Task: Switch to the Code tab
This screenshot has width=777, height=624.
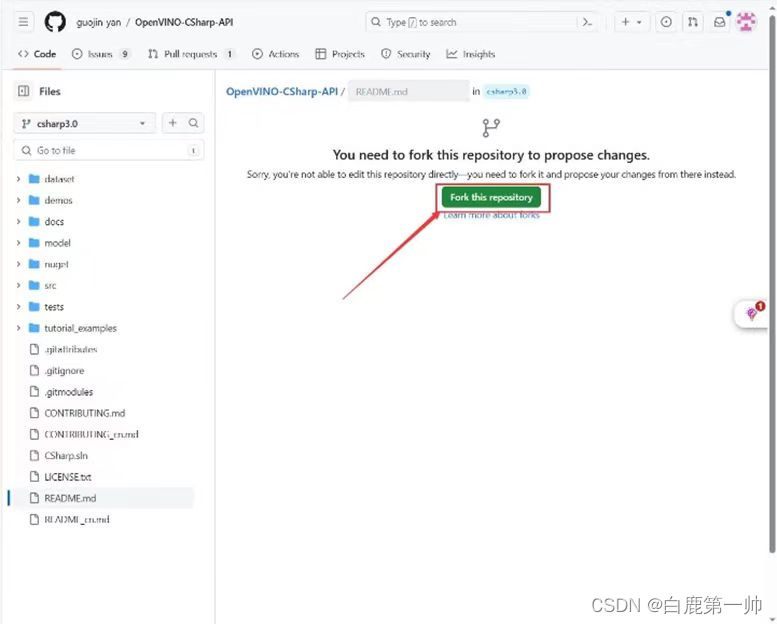Action: click(37, 54)
